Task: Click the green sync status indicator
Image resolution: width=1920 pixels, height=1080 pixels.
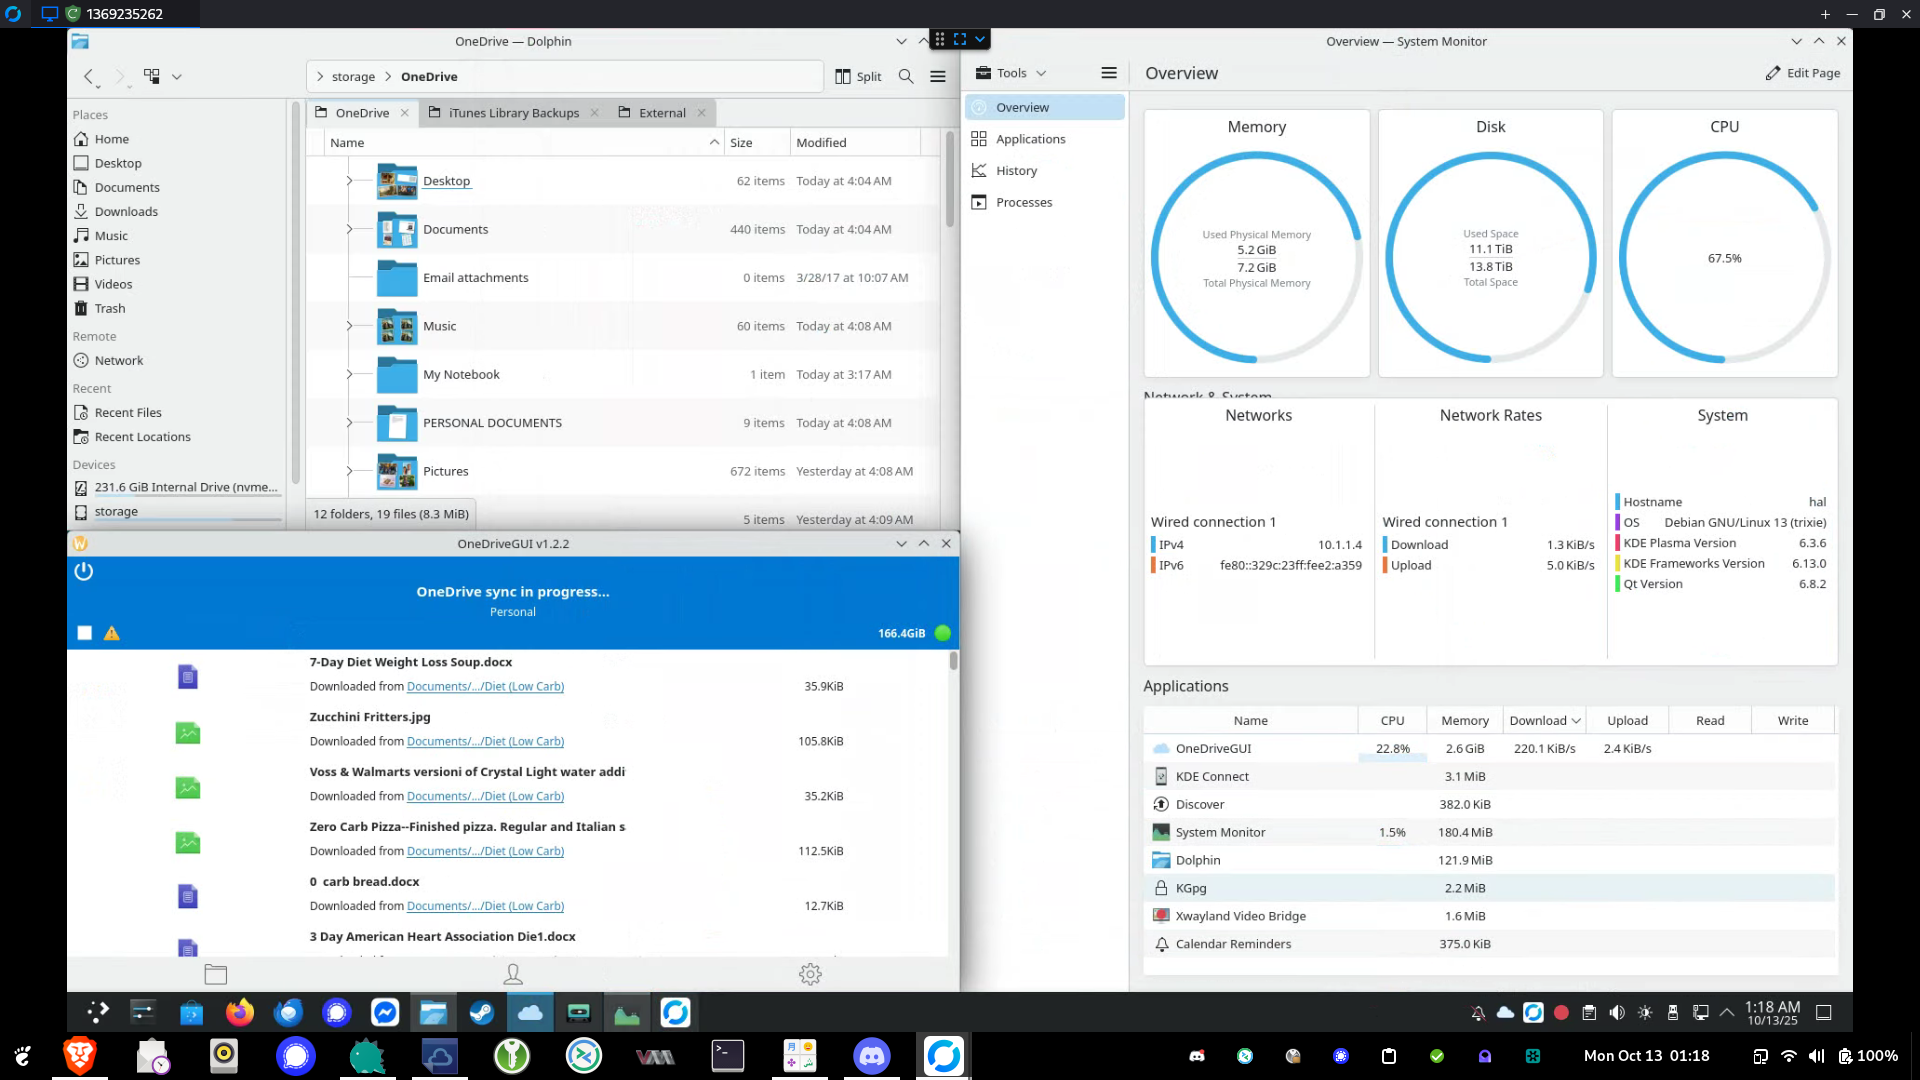Action: coord(942,633)
